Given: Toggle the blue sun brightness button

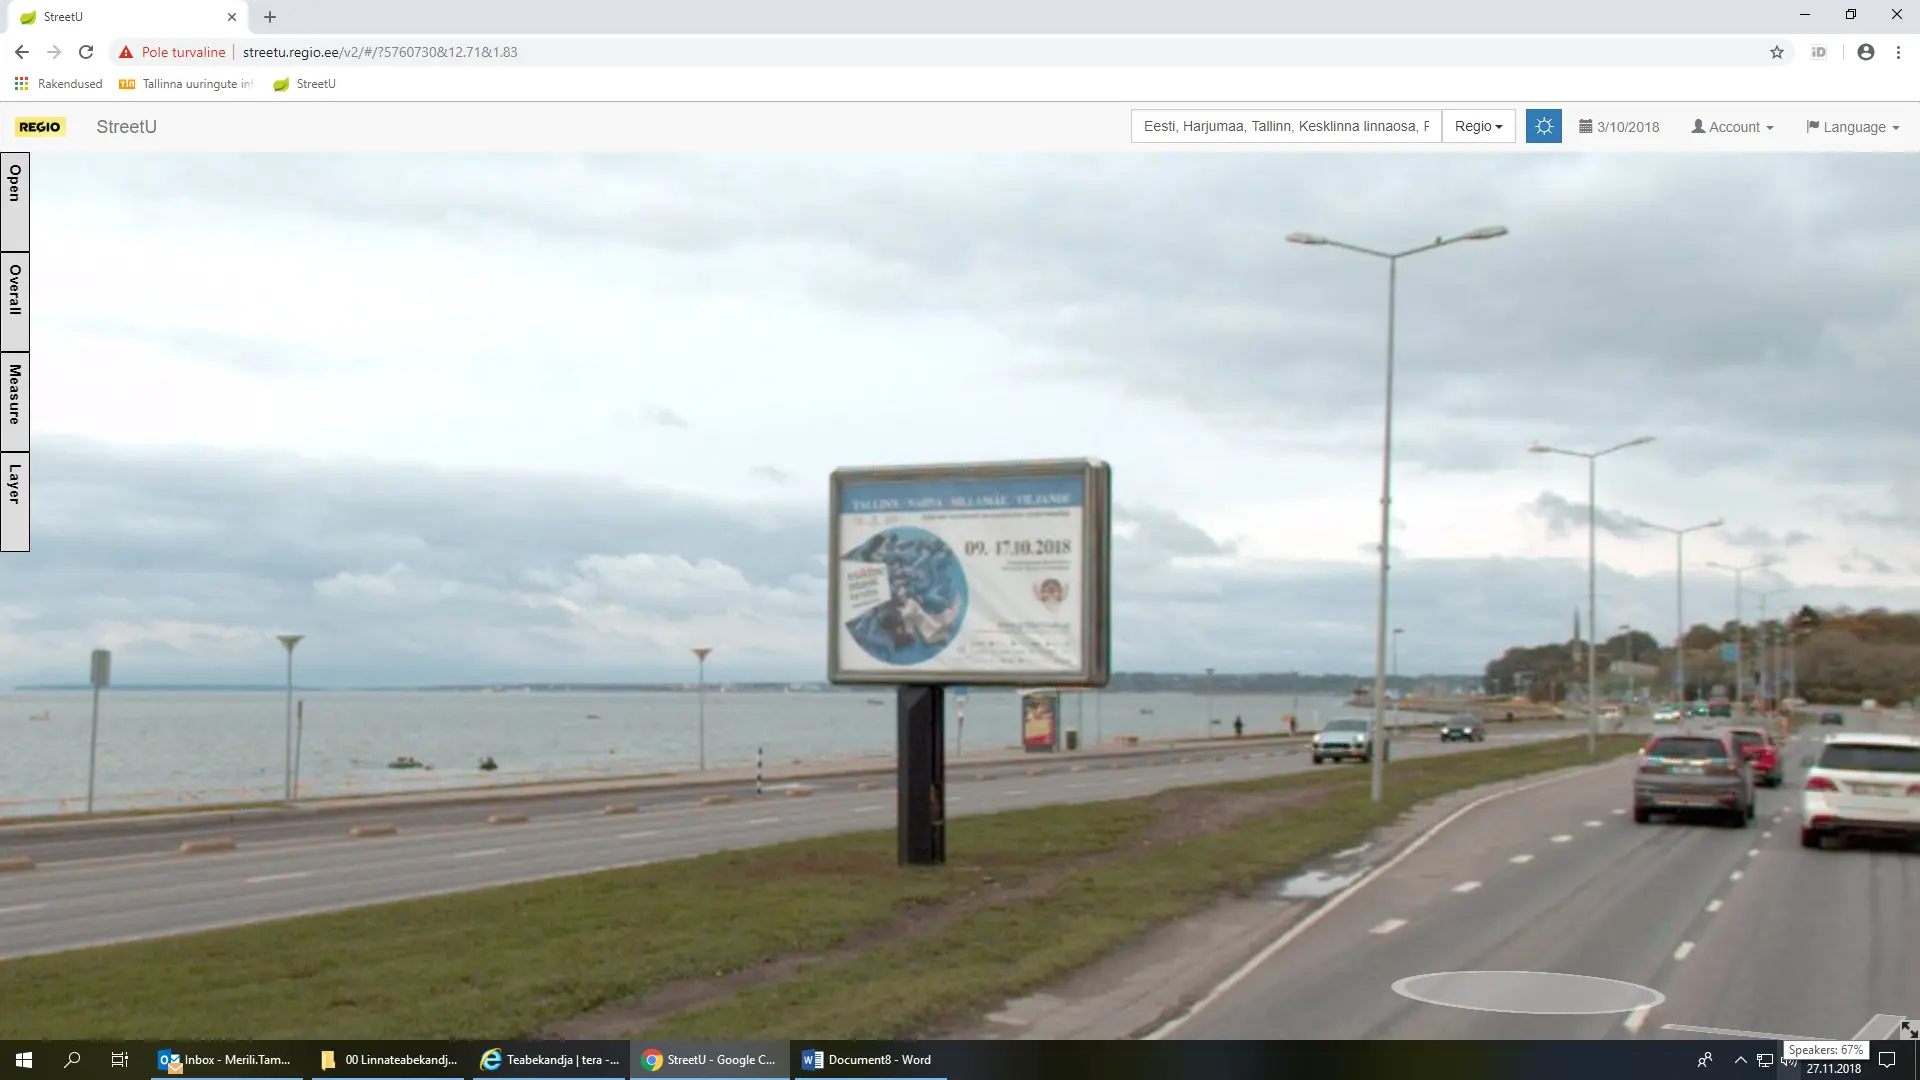Looking at the screenshot, I should pos(1543,126).
